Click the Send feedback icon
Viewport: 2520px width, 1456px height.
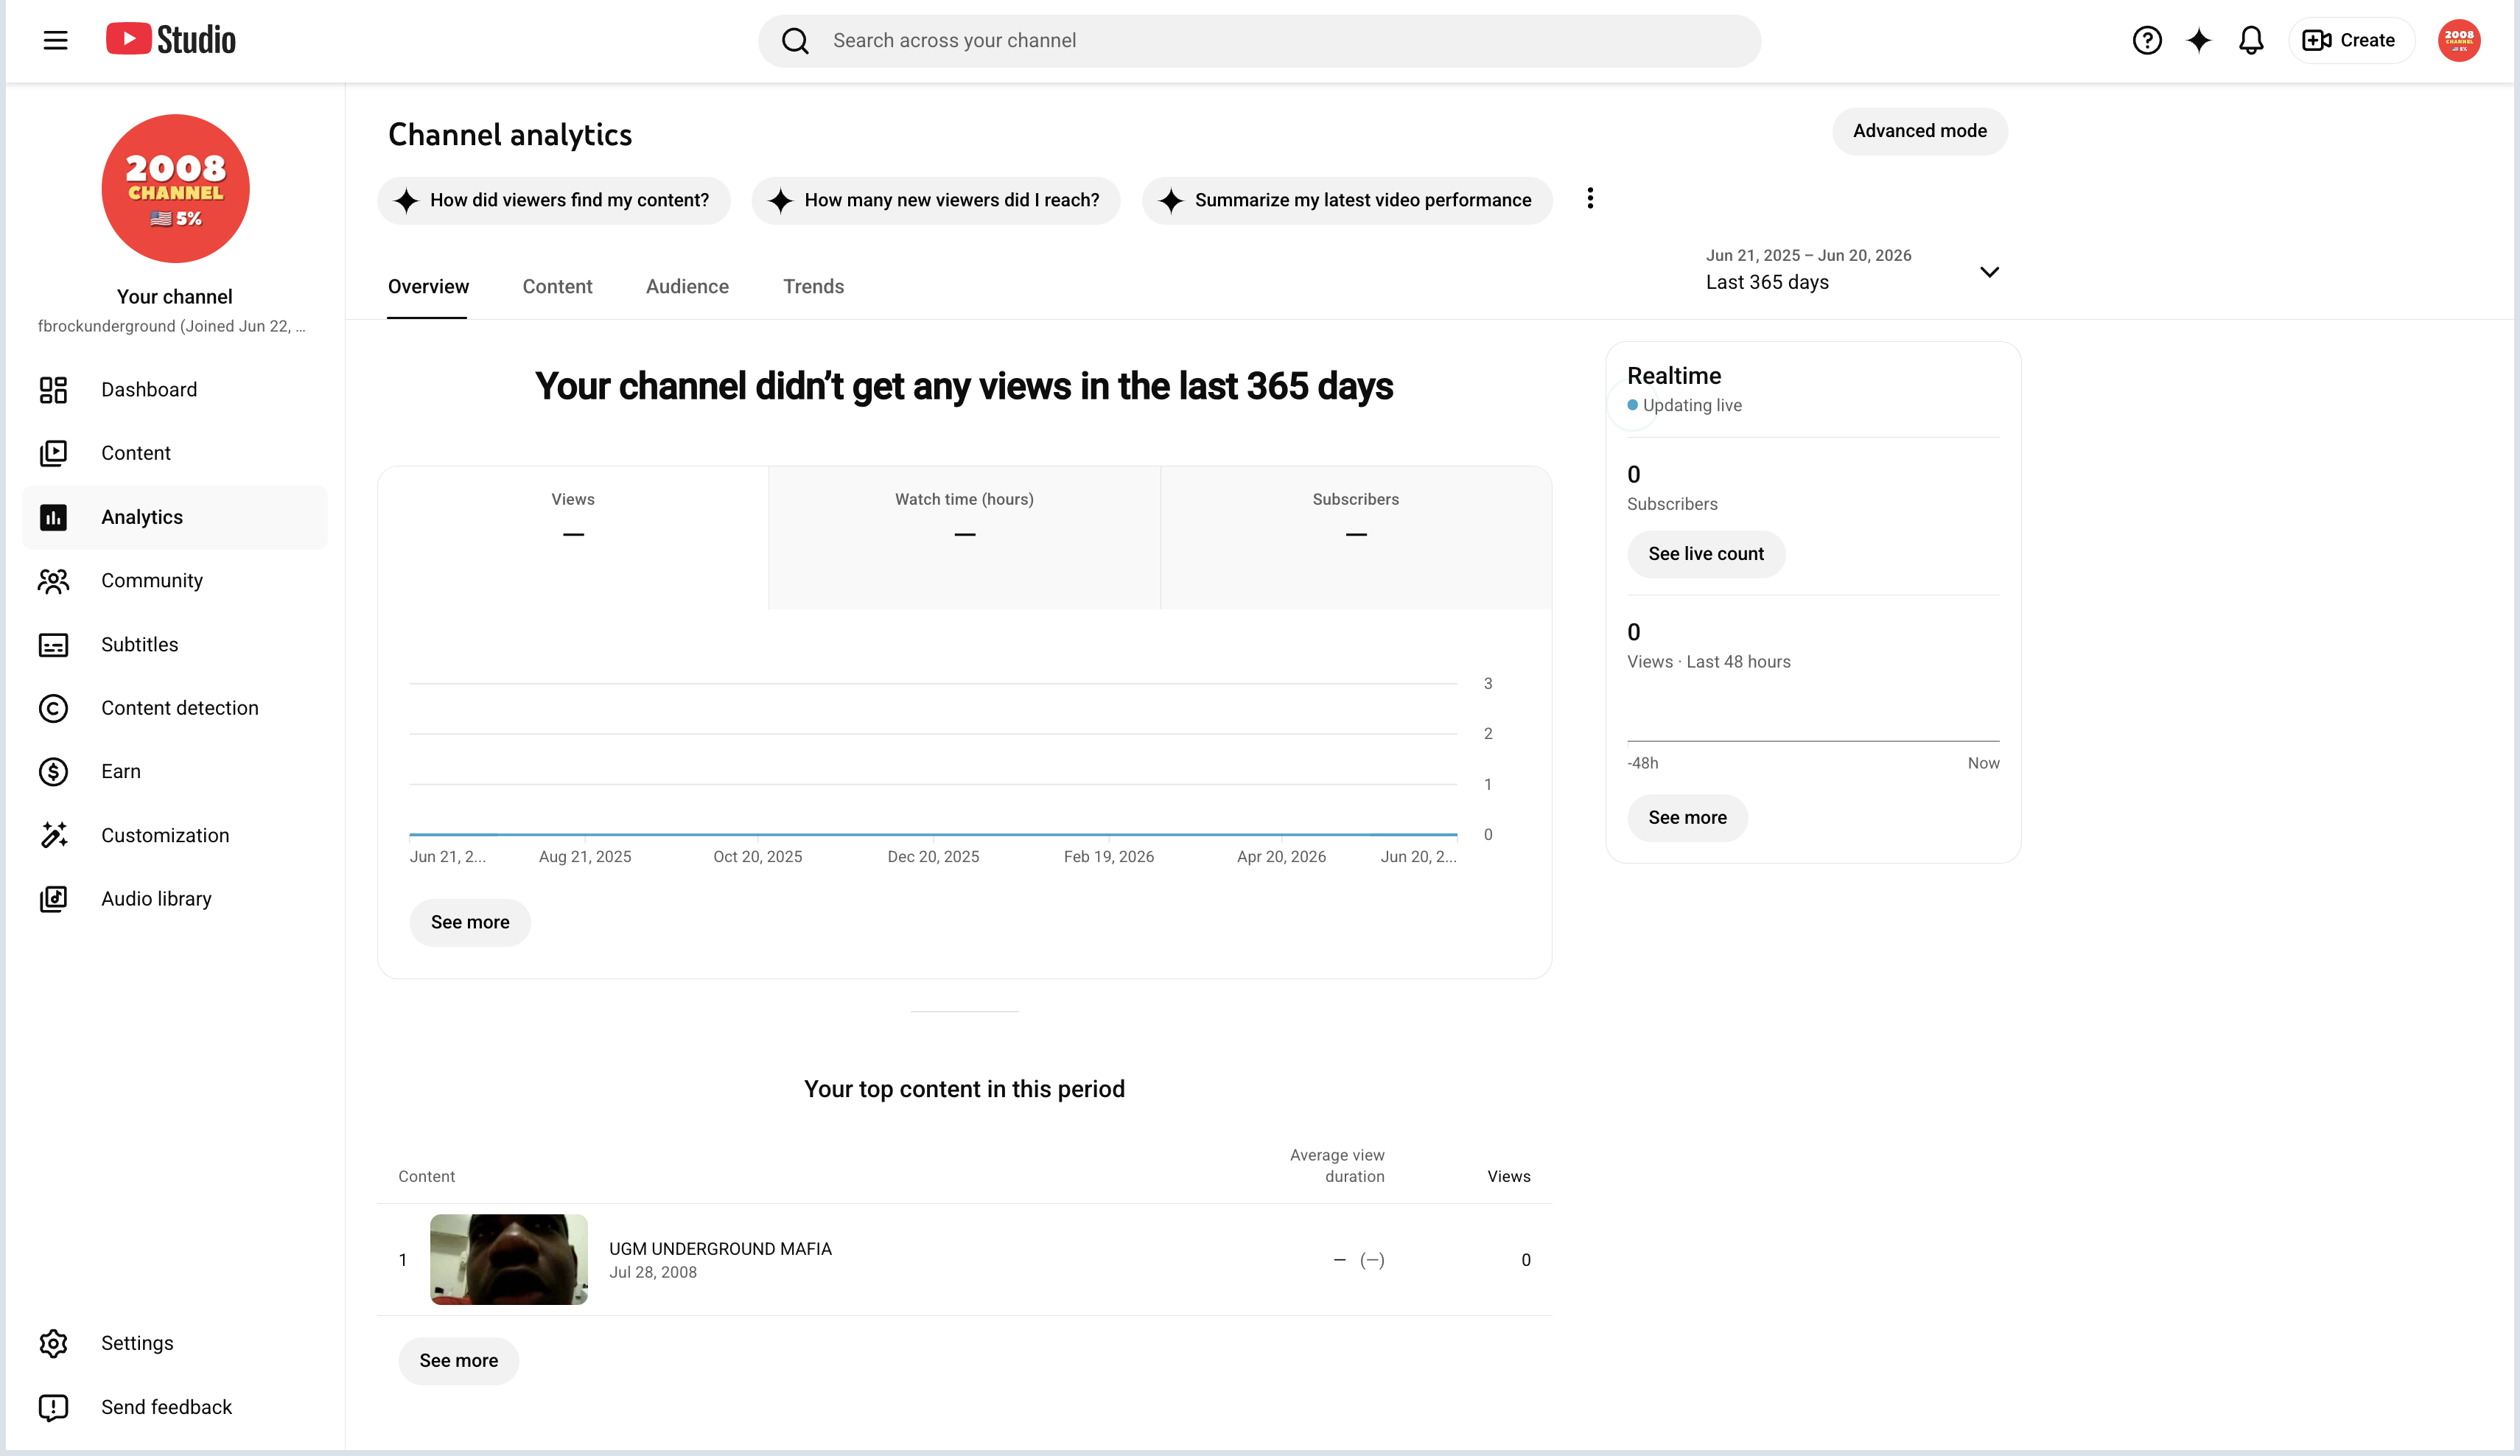tap(53, 1407)
